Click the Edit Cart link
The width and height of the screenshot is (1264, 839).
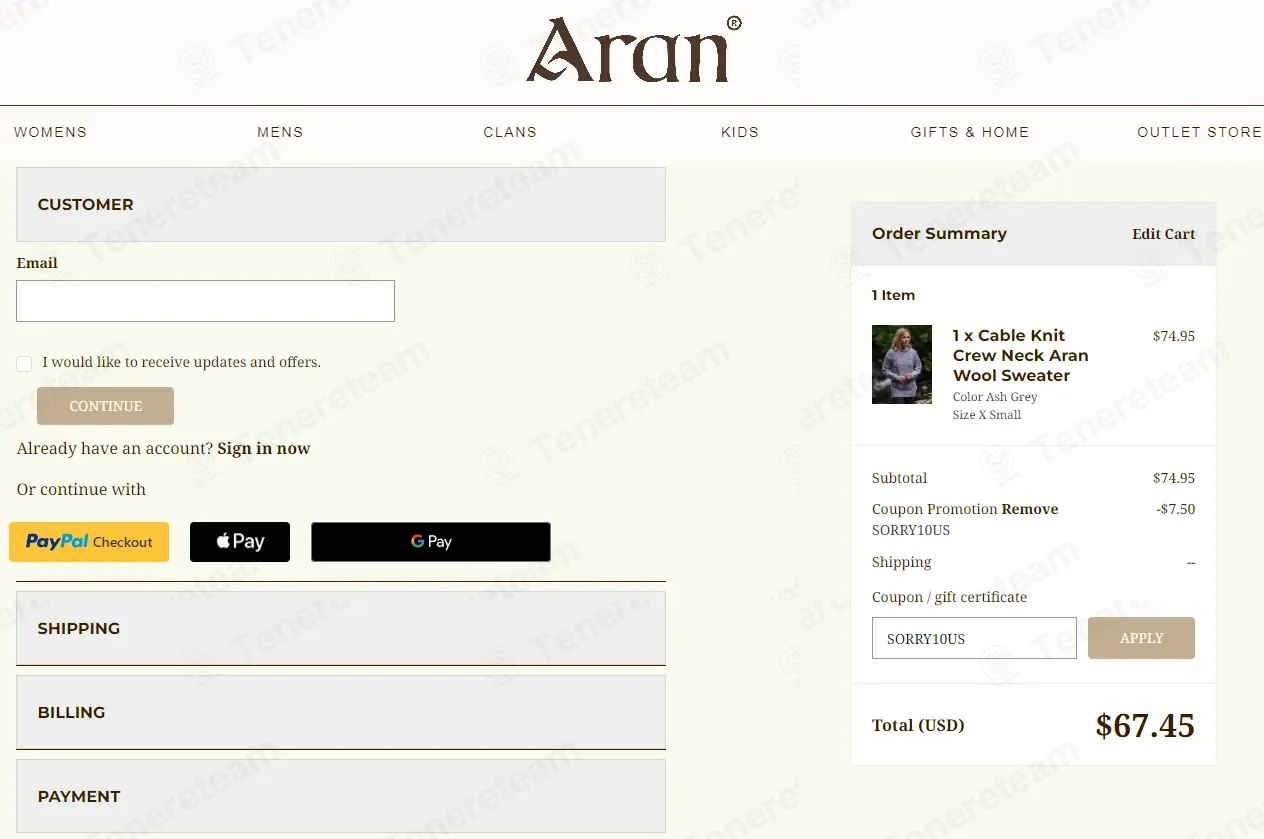pos(1163,234)
